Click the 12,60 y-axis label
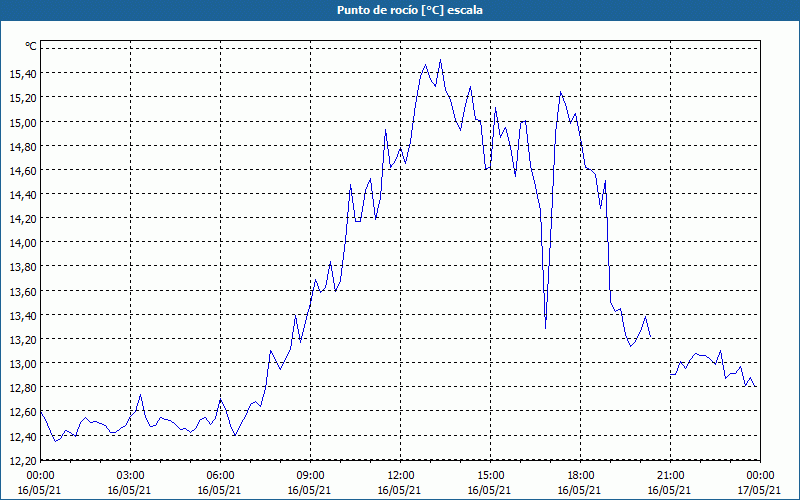Image resolution: width=800 pixels, height=500 pixels. [x=23, y=413]
